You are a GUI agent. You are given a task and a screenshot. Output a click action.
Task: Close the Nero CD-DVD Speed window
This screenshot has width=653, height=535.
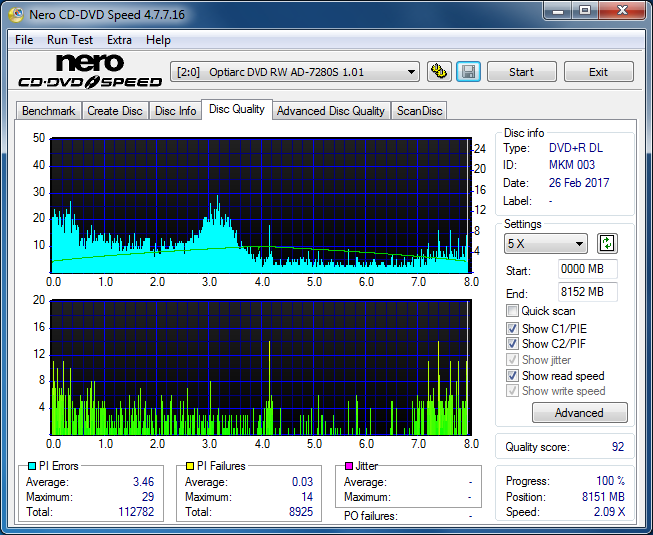point(622,11)
